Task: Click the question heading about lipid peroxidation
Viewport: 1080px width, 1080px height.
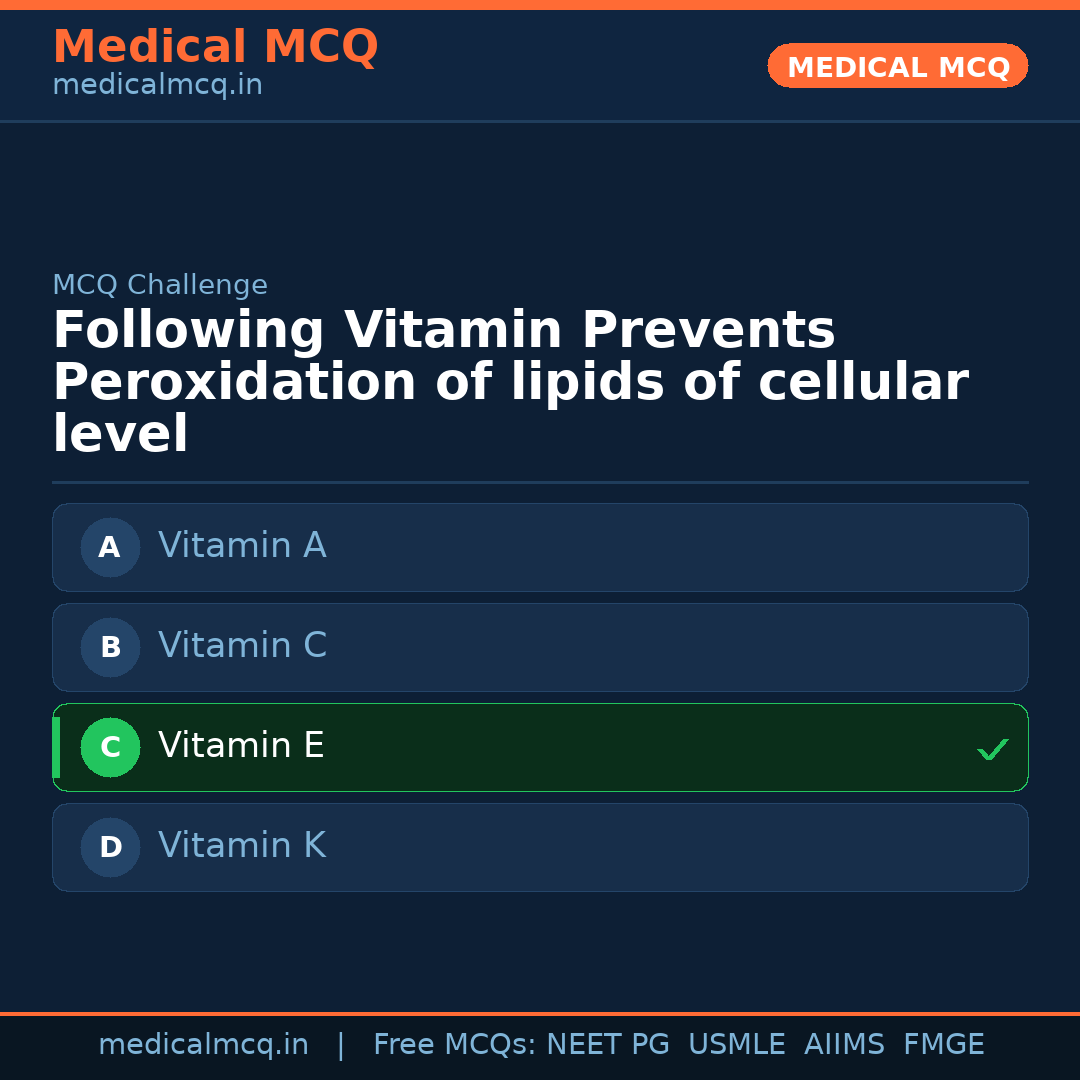Action: (x=510, y=382)
